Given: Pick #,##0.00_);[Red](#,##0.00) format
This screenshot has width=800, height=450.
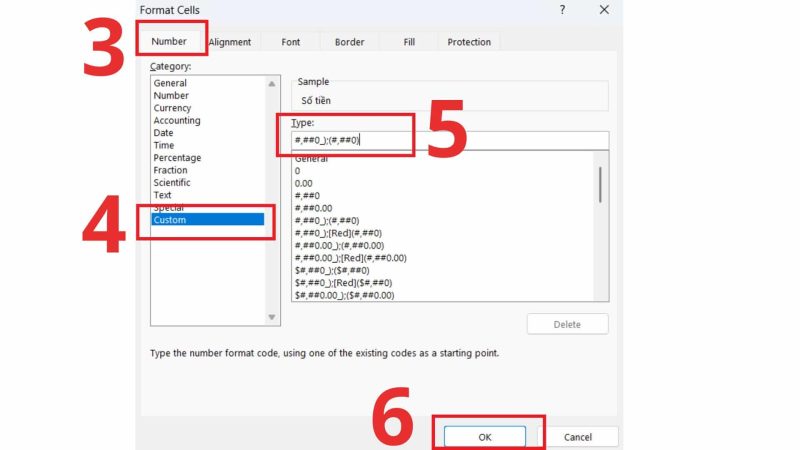Looking at the screenshot, I should tap(351, 258).
